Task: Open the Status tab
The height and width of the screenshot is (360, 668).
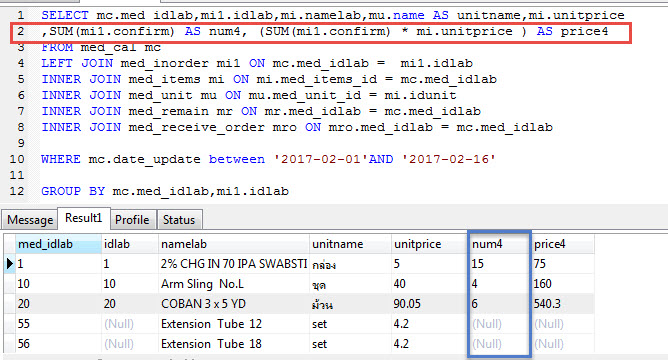Action: click(179, 220)
